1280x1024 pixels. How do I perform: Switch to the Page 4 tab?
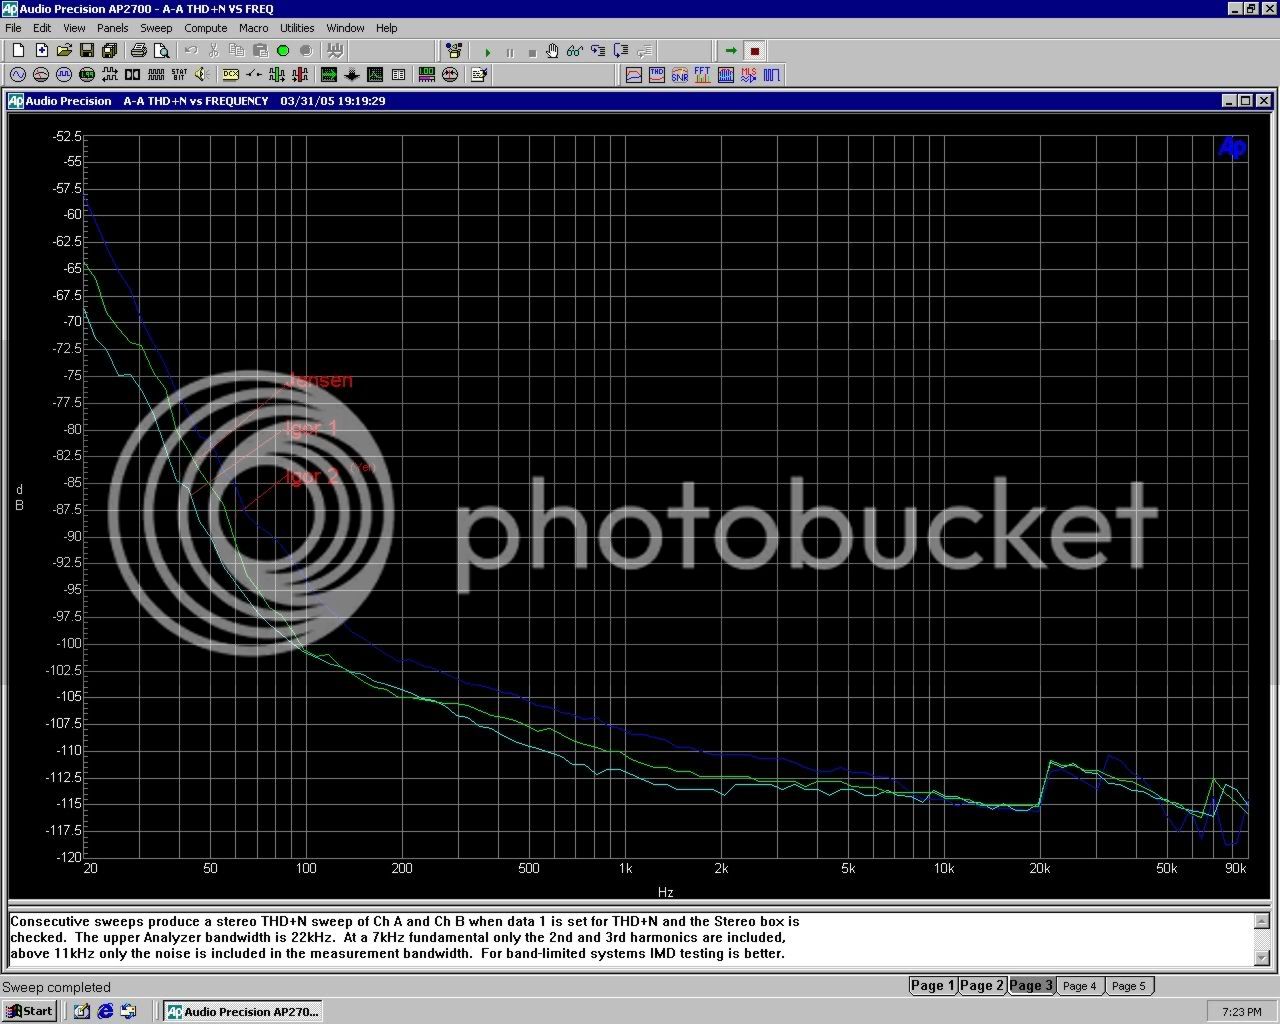[1080, 985]
